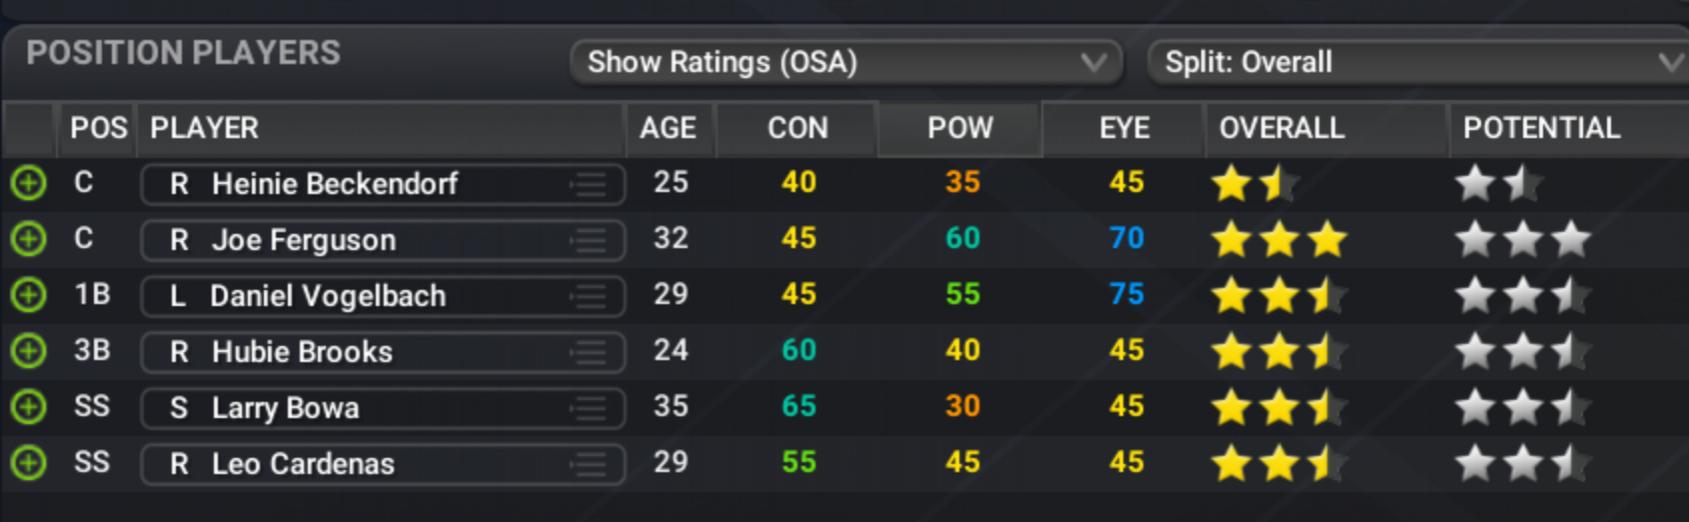Click the green plus icon beside Hubie Brooks
This screenshot has height=522, width=1689.
28,352
